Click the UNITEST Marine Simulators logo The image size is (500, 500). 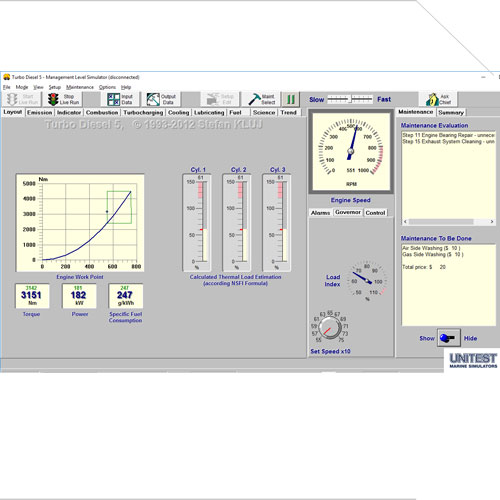click(x=473, y=360)
